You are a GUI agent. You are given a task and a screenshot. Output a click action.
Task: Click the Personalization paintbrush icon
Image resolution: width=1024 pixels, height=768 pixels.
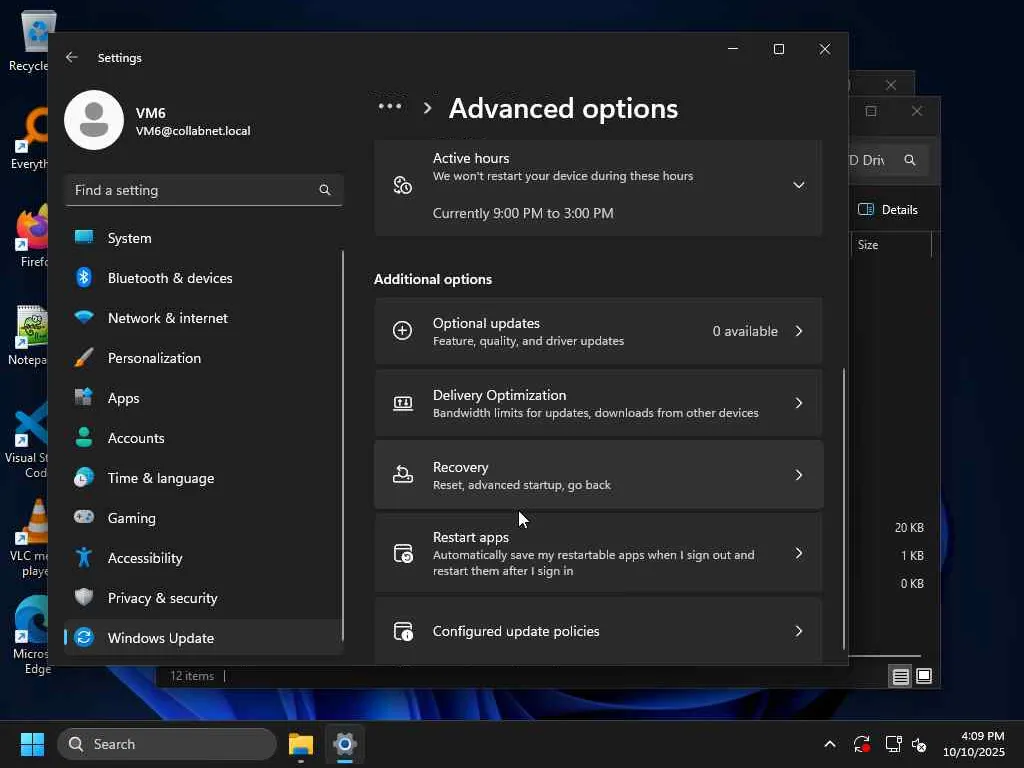pyautogui.click(x=85, y=358)
